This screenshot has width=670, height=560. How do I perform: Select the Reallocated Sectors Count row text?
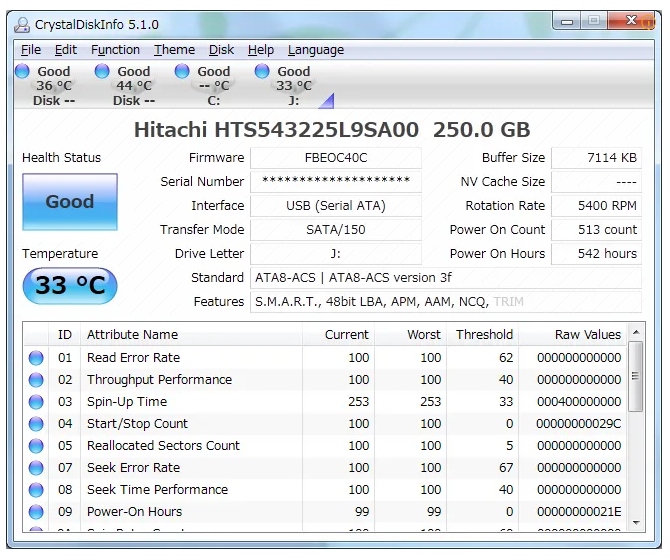[x=163, y=446]
